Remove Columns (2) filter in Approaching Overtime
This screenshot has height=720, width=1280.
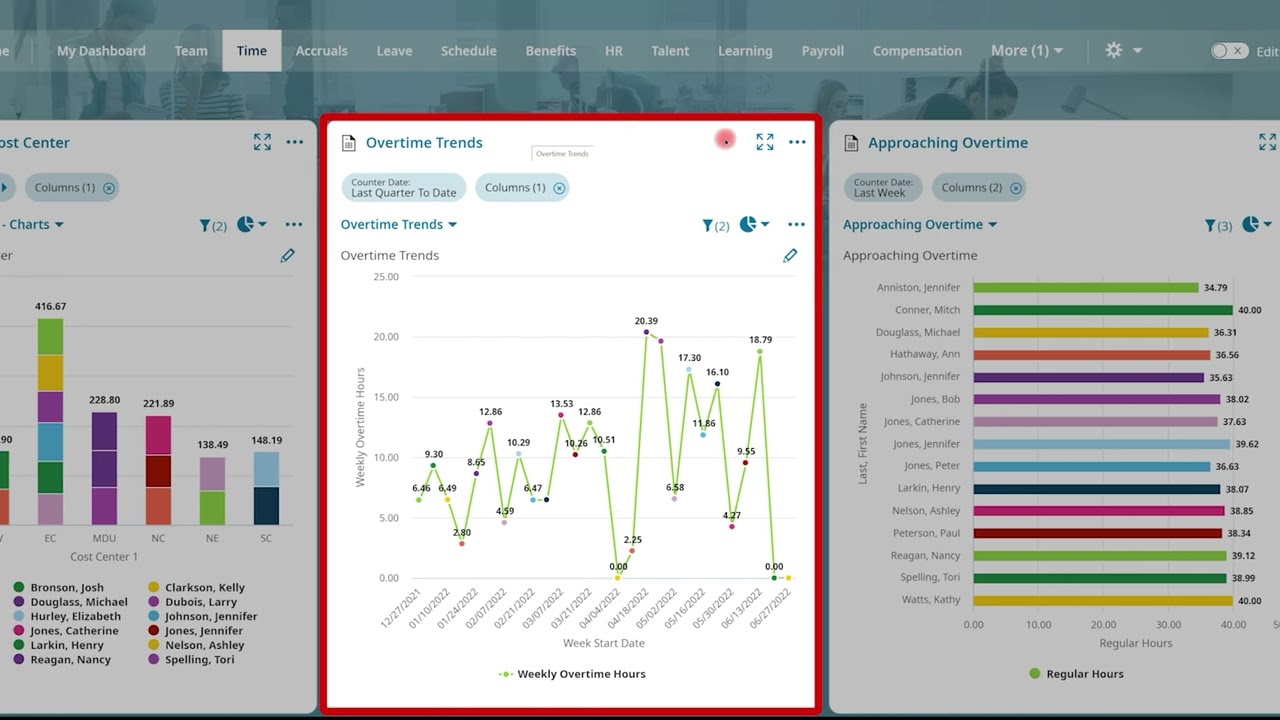point(1016,188)
